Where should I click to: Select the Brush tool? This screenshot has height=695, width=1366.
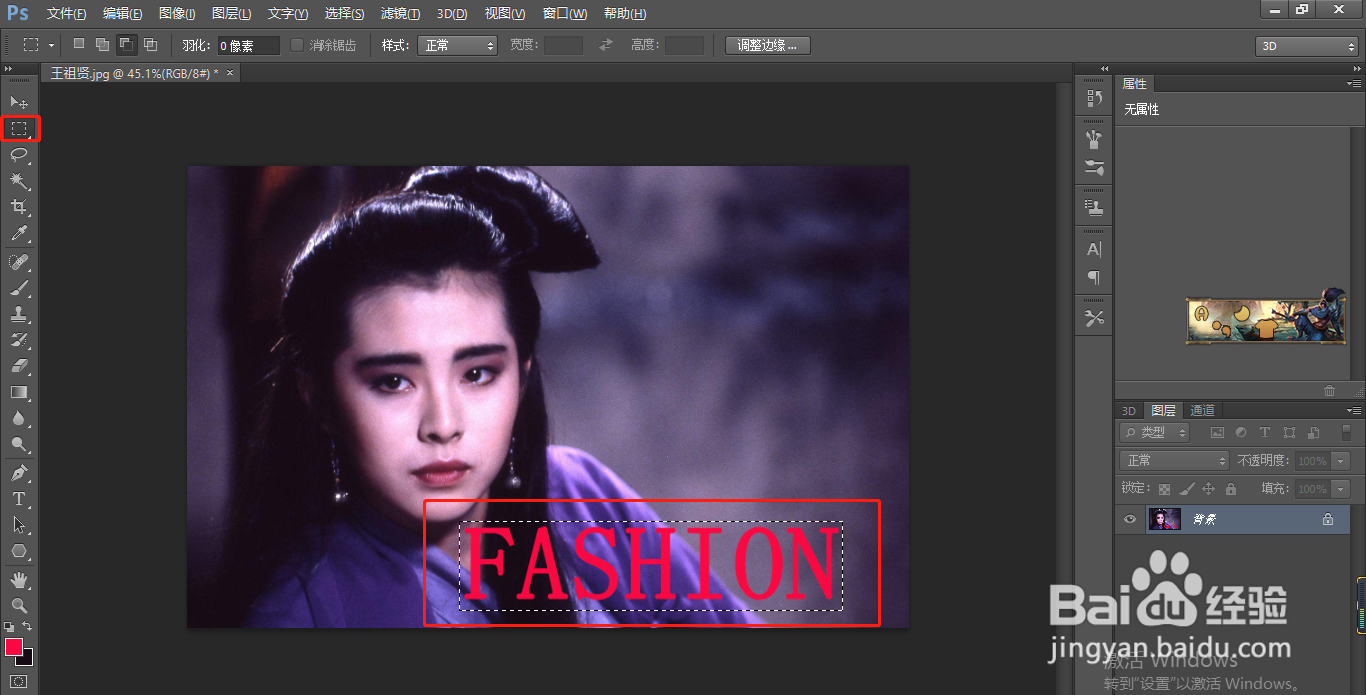[x=19, y=288]
